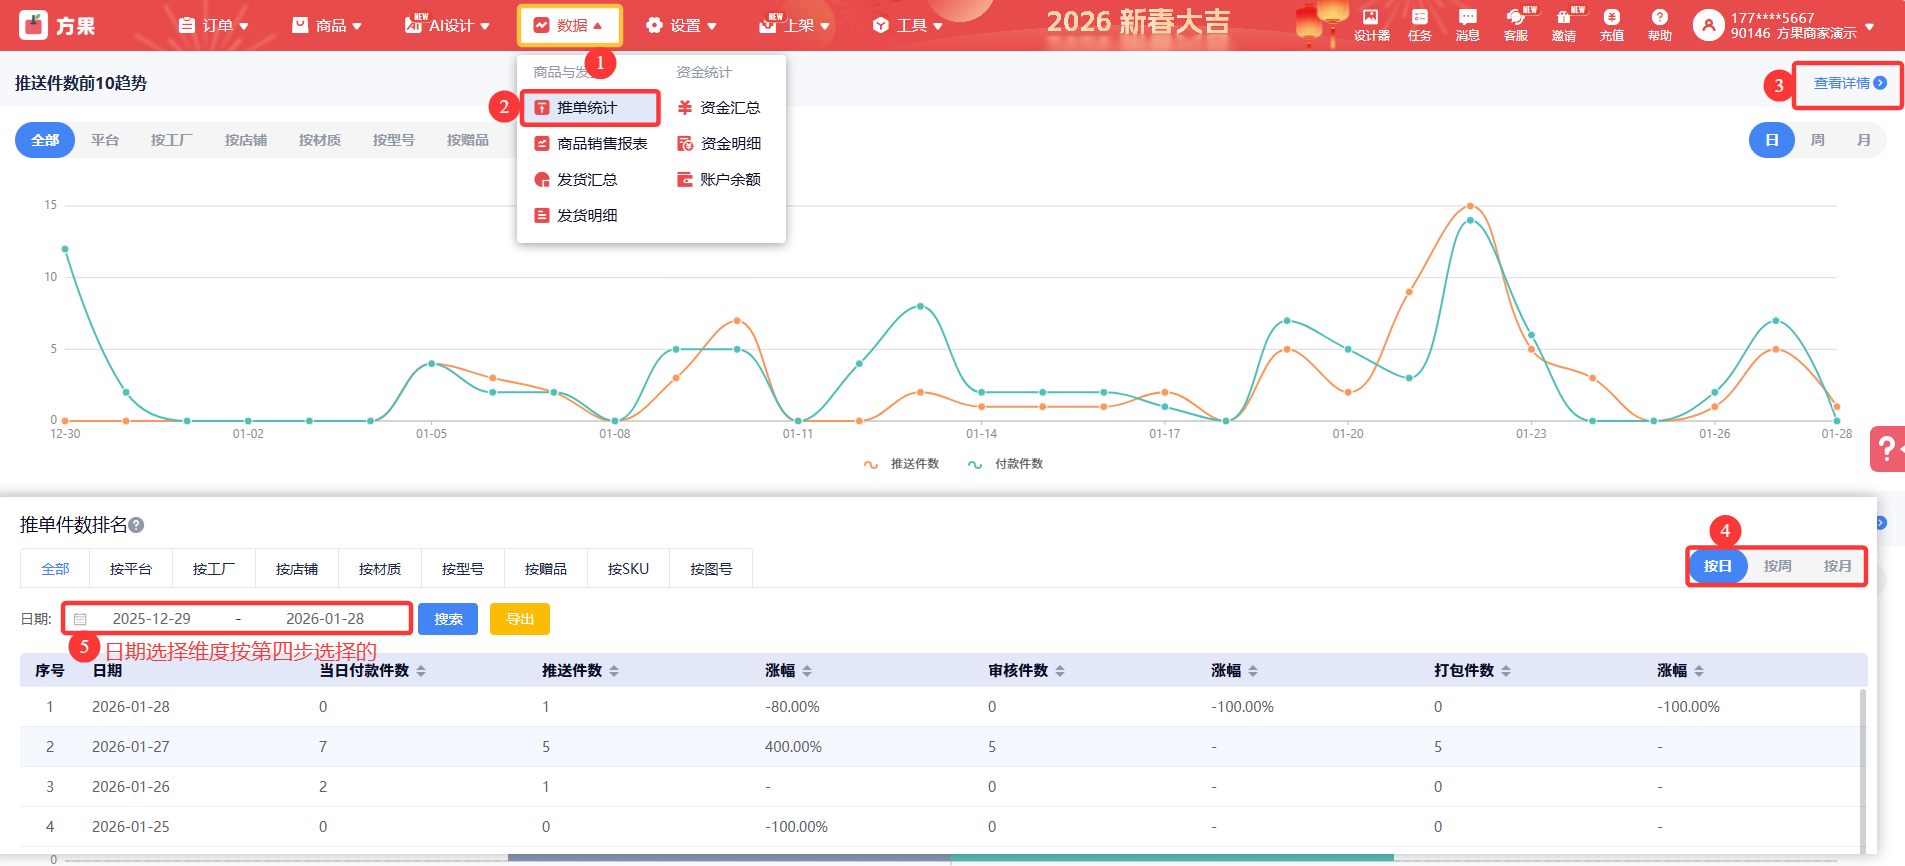Open the 消息 messages icon
The width and height of the screenshot is (1905, 866).
(x=1467, y=24)
